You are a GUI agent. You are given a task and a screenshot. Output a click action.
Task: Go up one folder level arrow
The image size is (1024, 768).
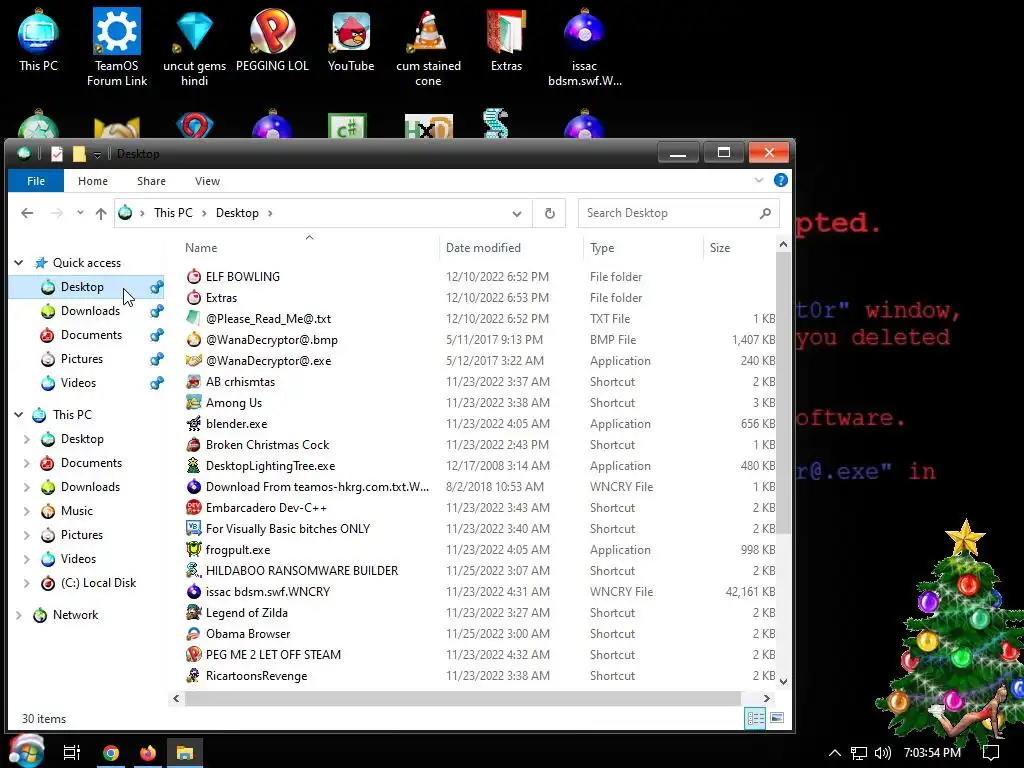[101, 213]
